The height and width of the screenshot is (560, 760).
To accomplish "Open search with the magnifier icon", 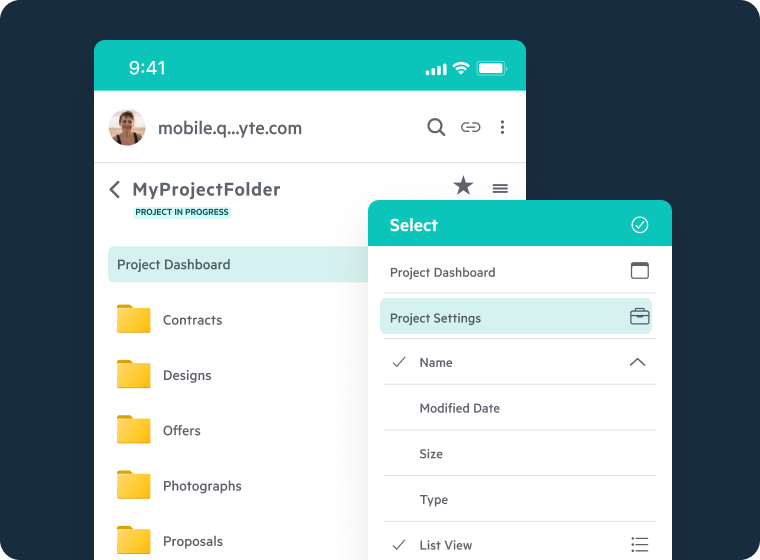I will pyautogui.click(x=436, y=127).
